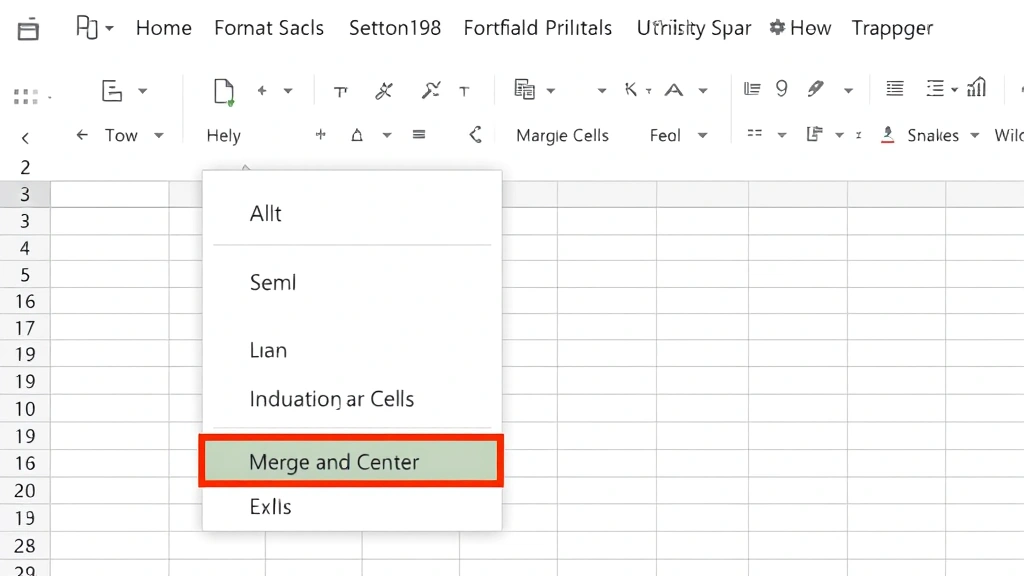Image resolution: width=1024 pixels, height=576 pixels.
Task: Click the Merge Cells copy icon
Action: point(526,88)
